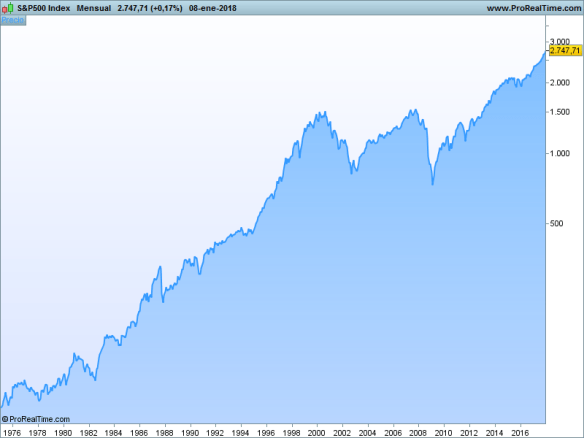Screen dimensions: 584x438
Task: Click the 2004 year axis label
Action: coord(367,433)
